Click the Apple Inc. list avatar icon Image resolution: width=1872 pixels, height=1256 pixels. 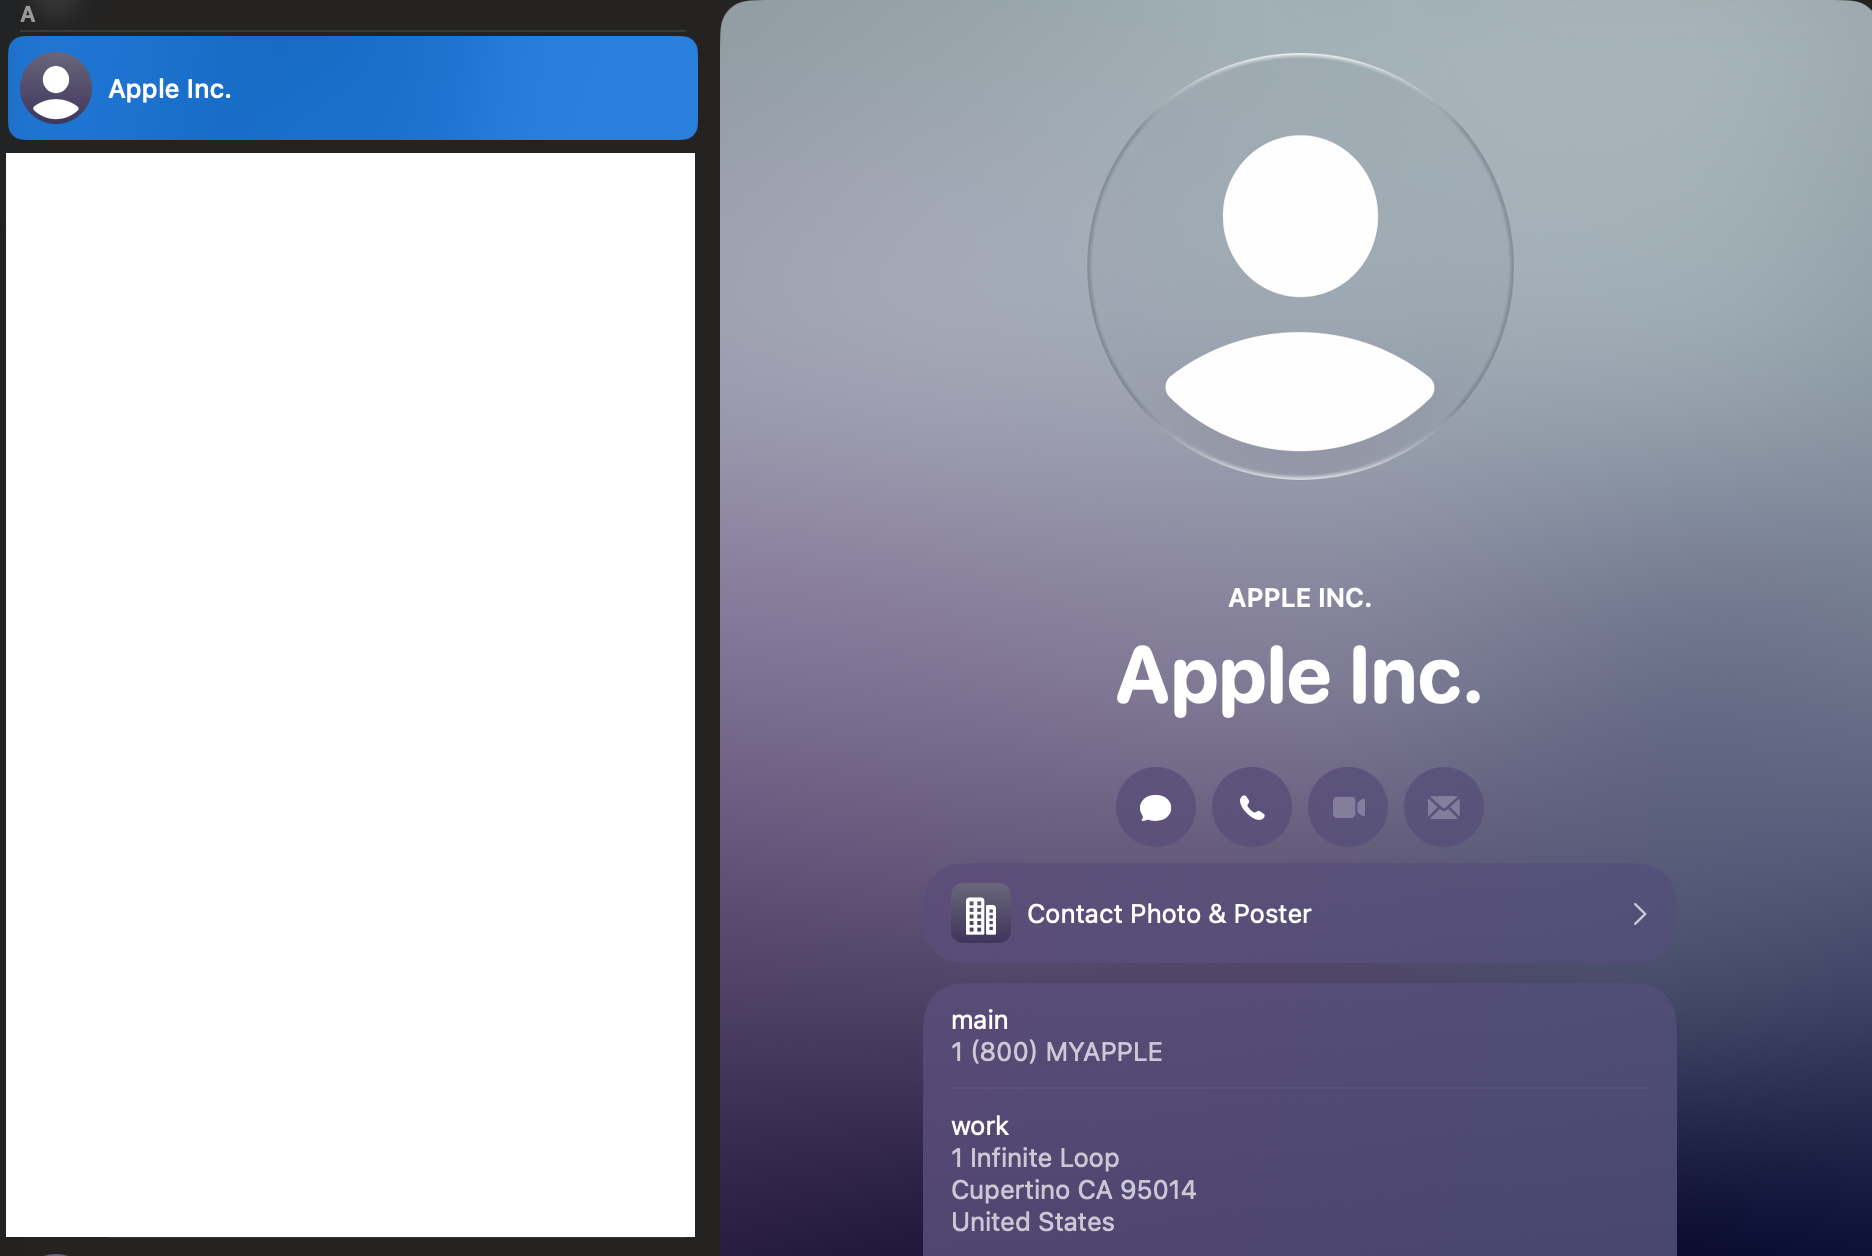[56, 88]
